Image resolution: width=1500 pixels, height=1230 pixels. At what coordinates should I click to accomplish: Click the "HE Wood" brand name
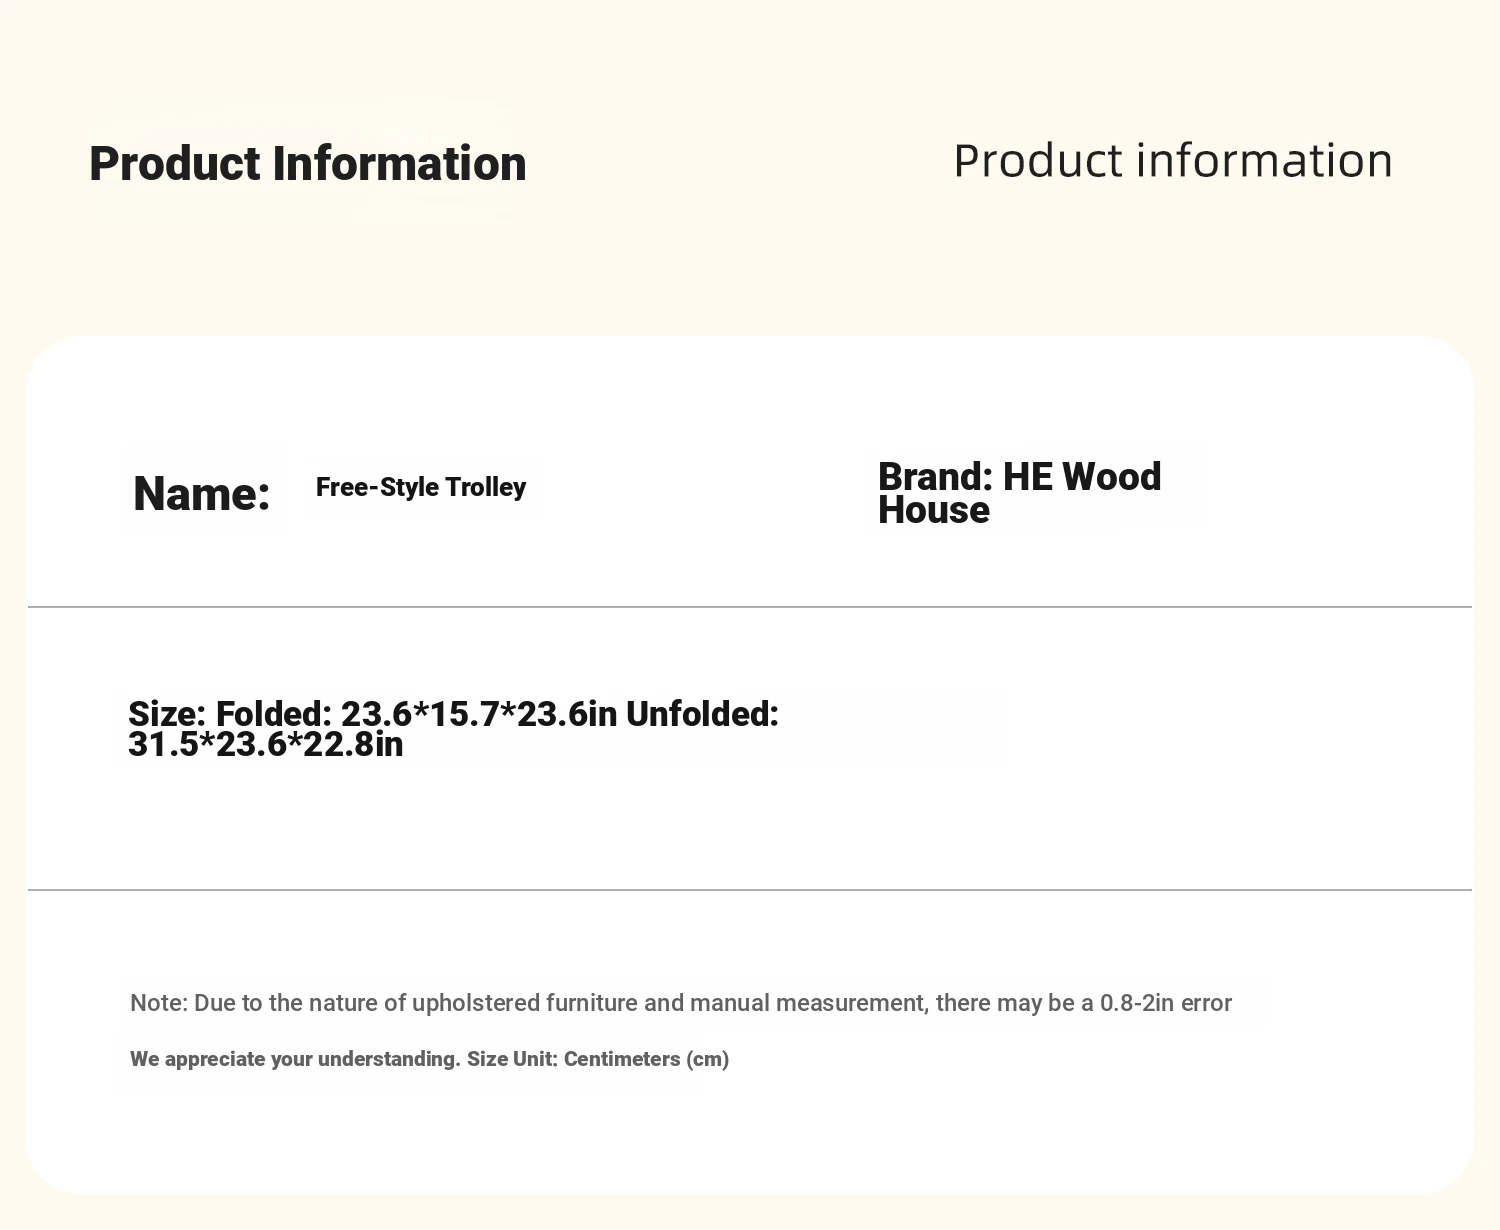(1082, 477)
